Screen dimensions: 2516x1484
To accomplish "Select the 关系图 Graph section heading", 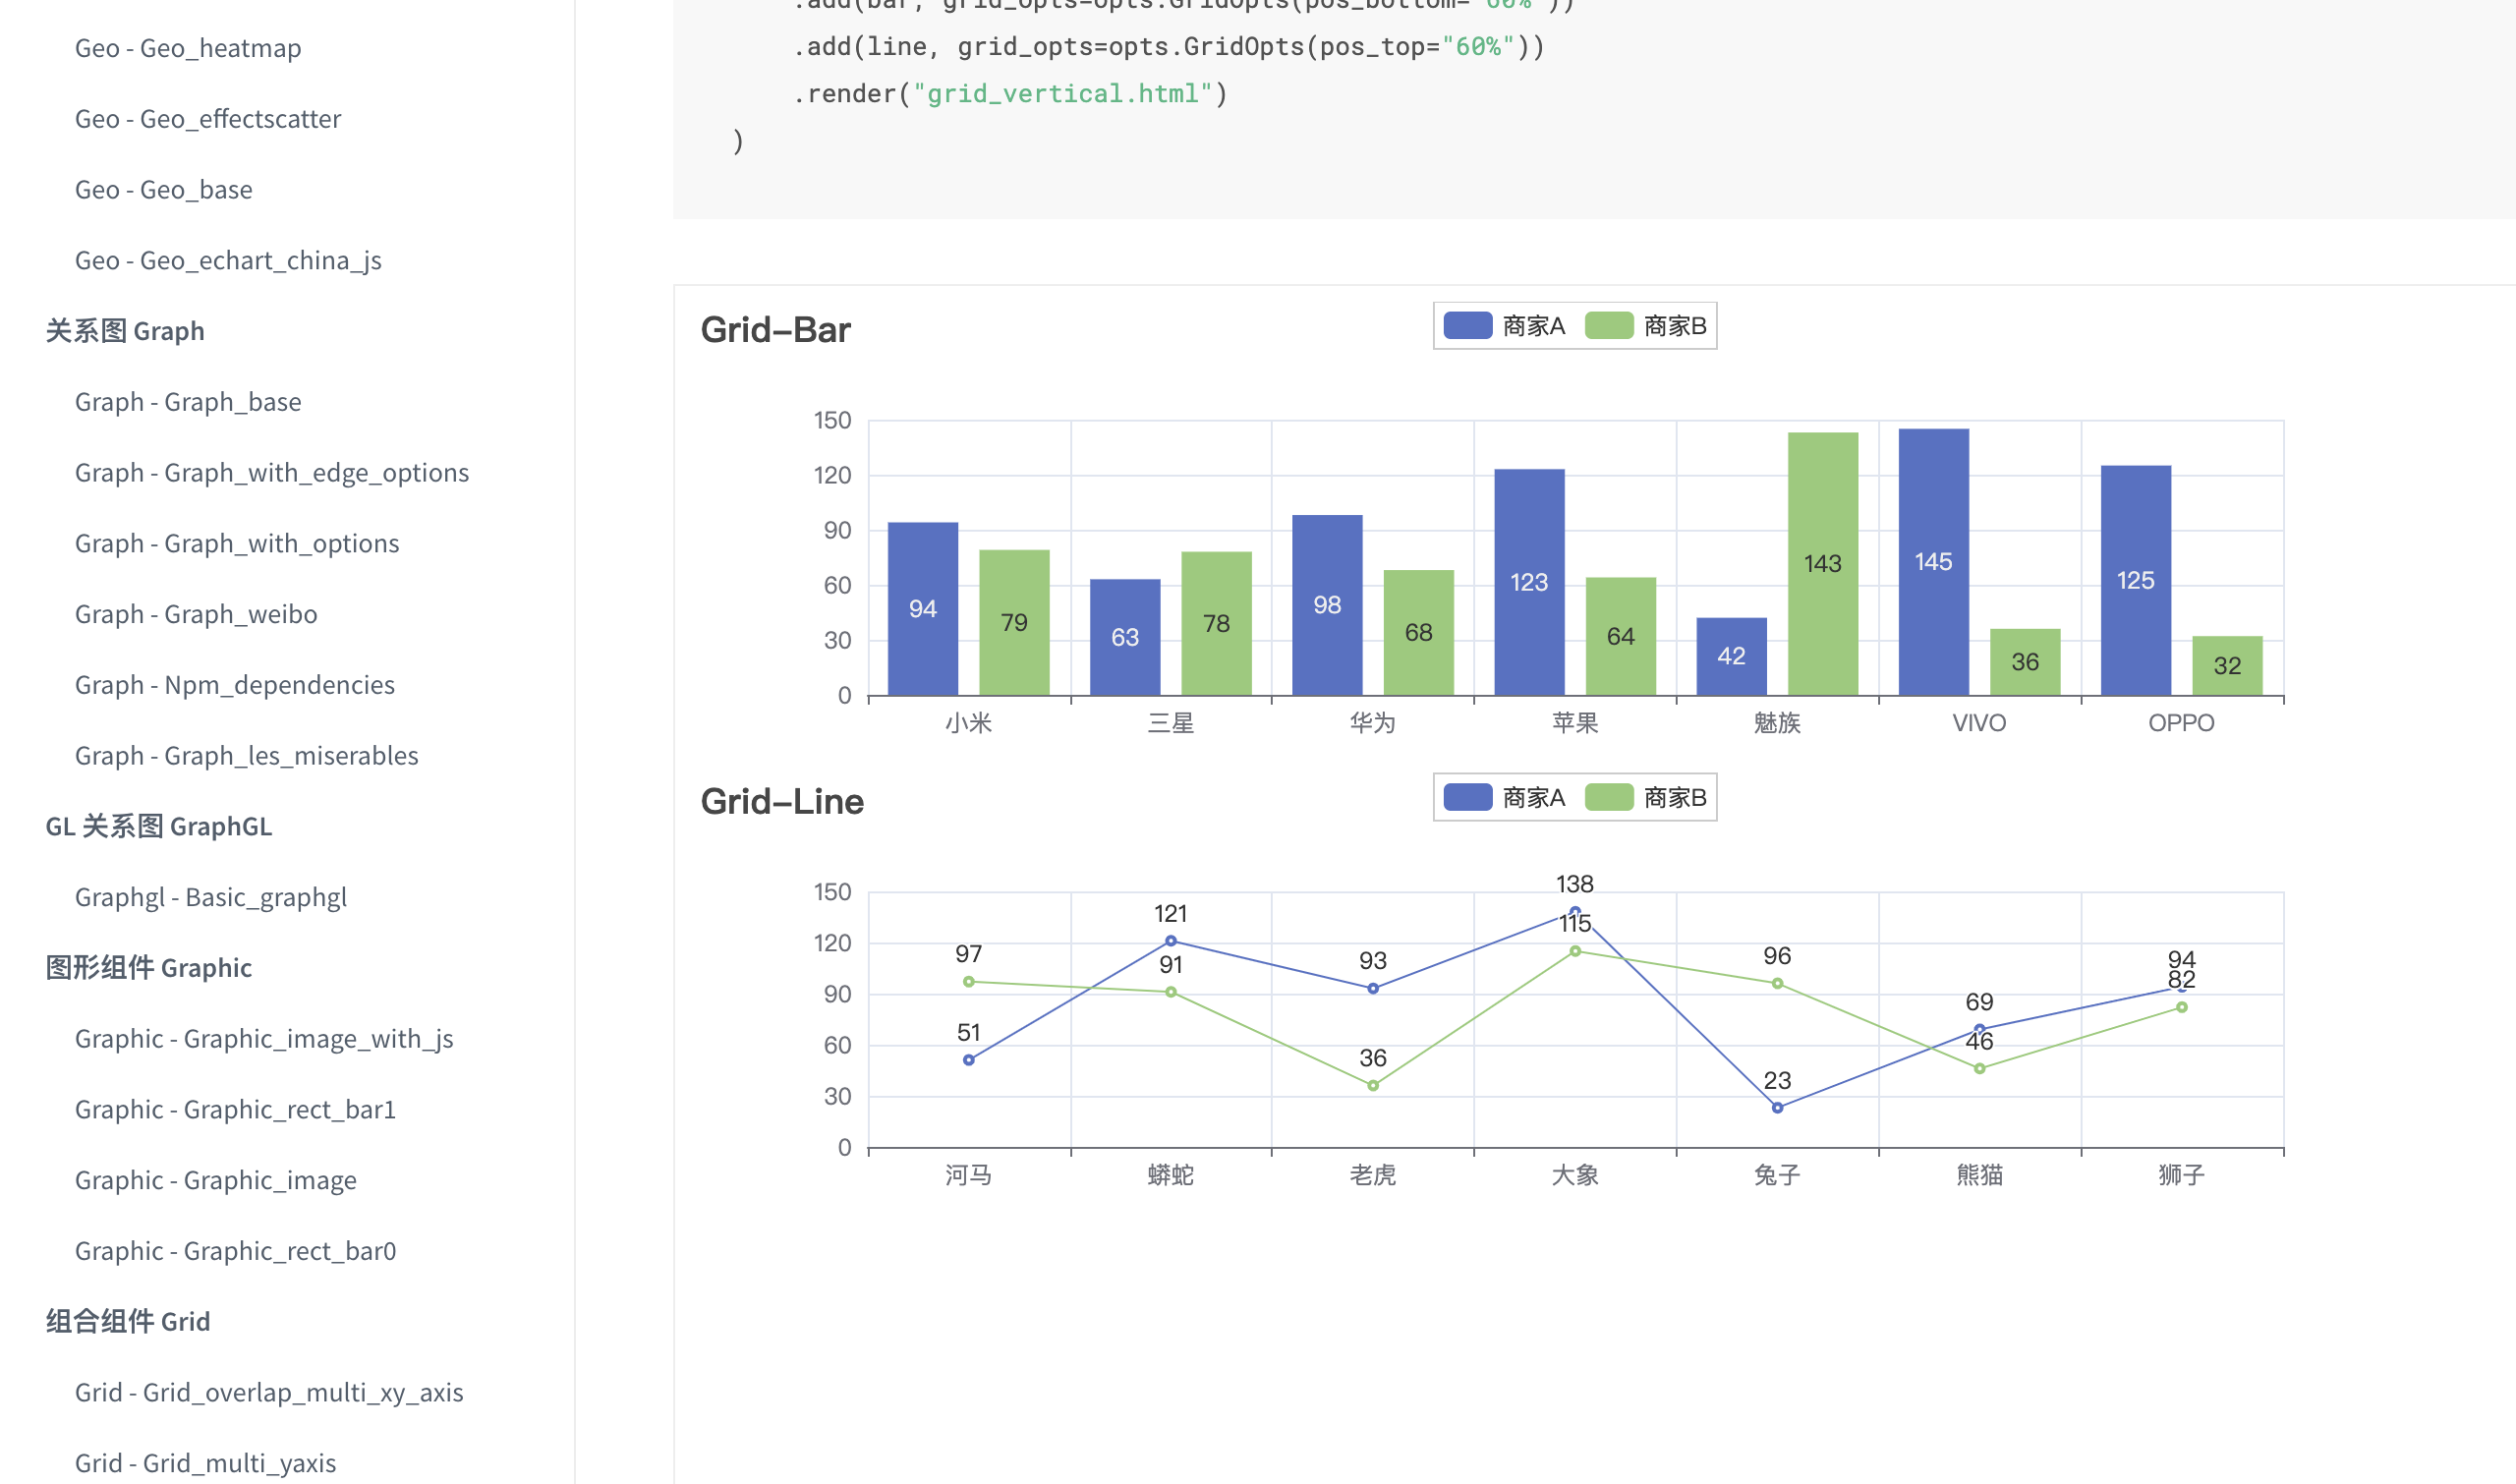I will (x=125, y=331).
